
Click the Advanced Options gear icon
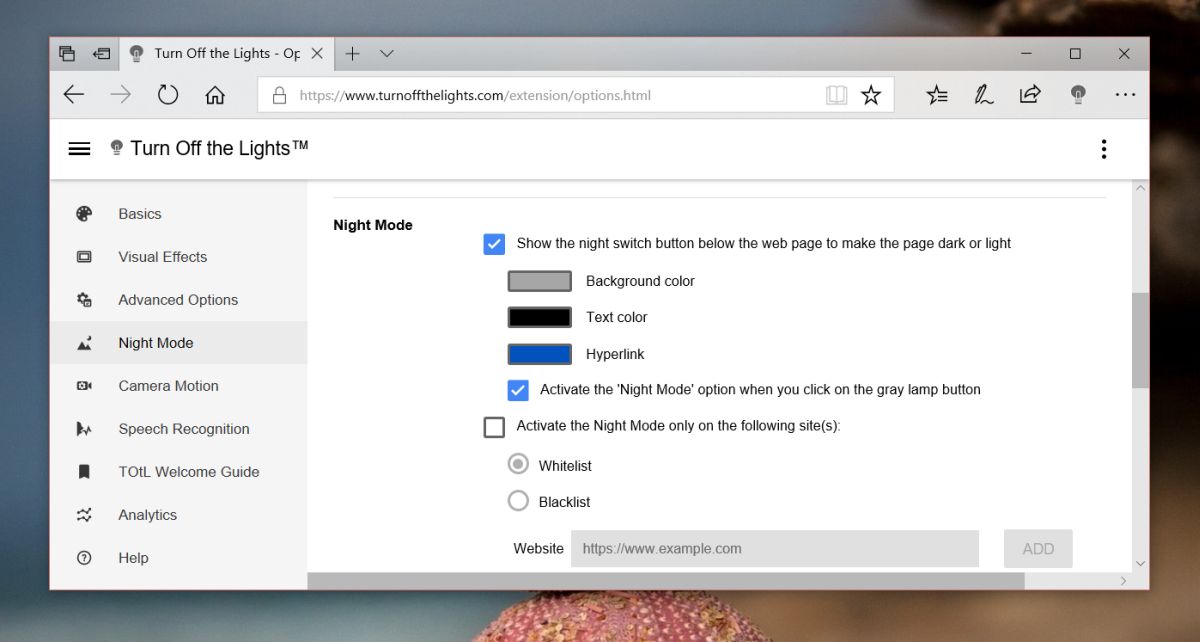pos(84,299)
